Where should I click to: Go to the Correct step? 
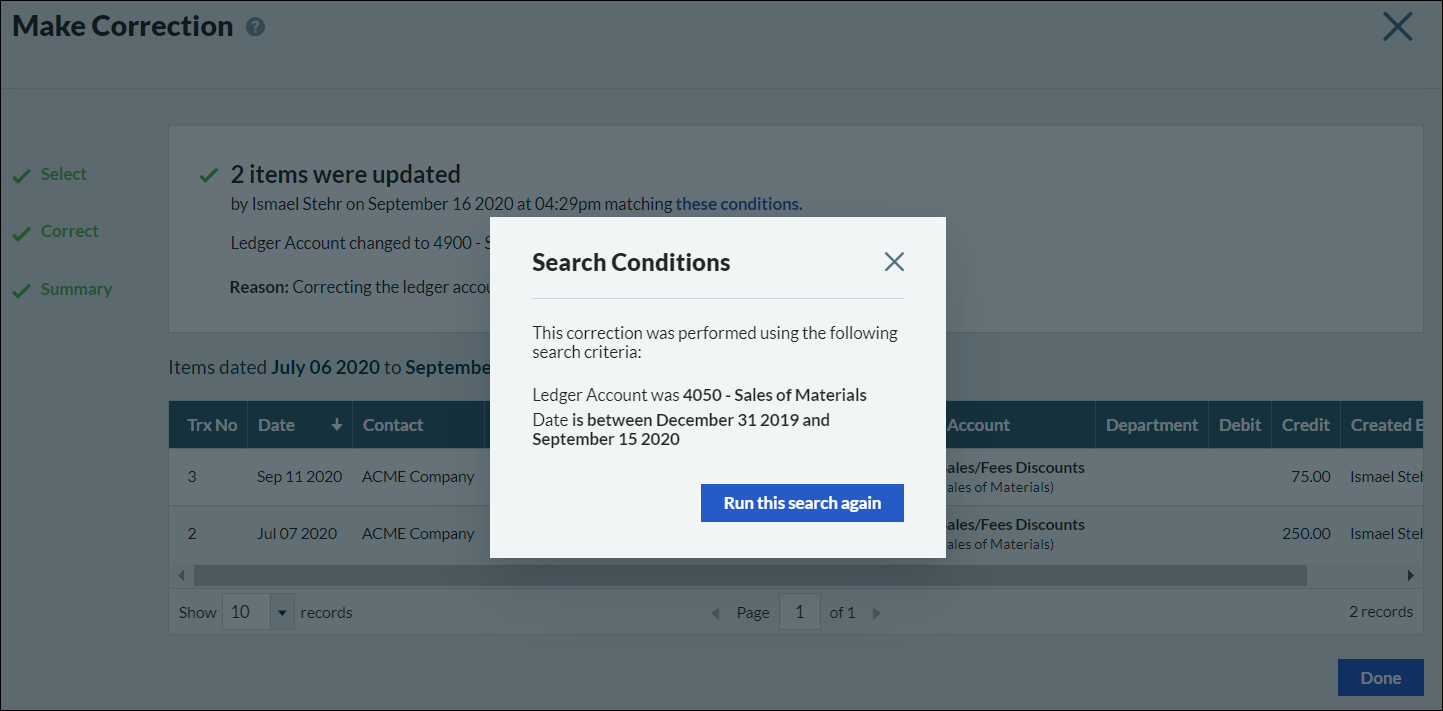coord(69,231)
